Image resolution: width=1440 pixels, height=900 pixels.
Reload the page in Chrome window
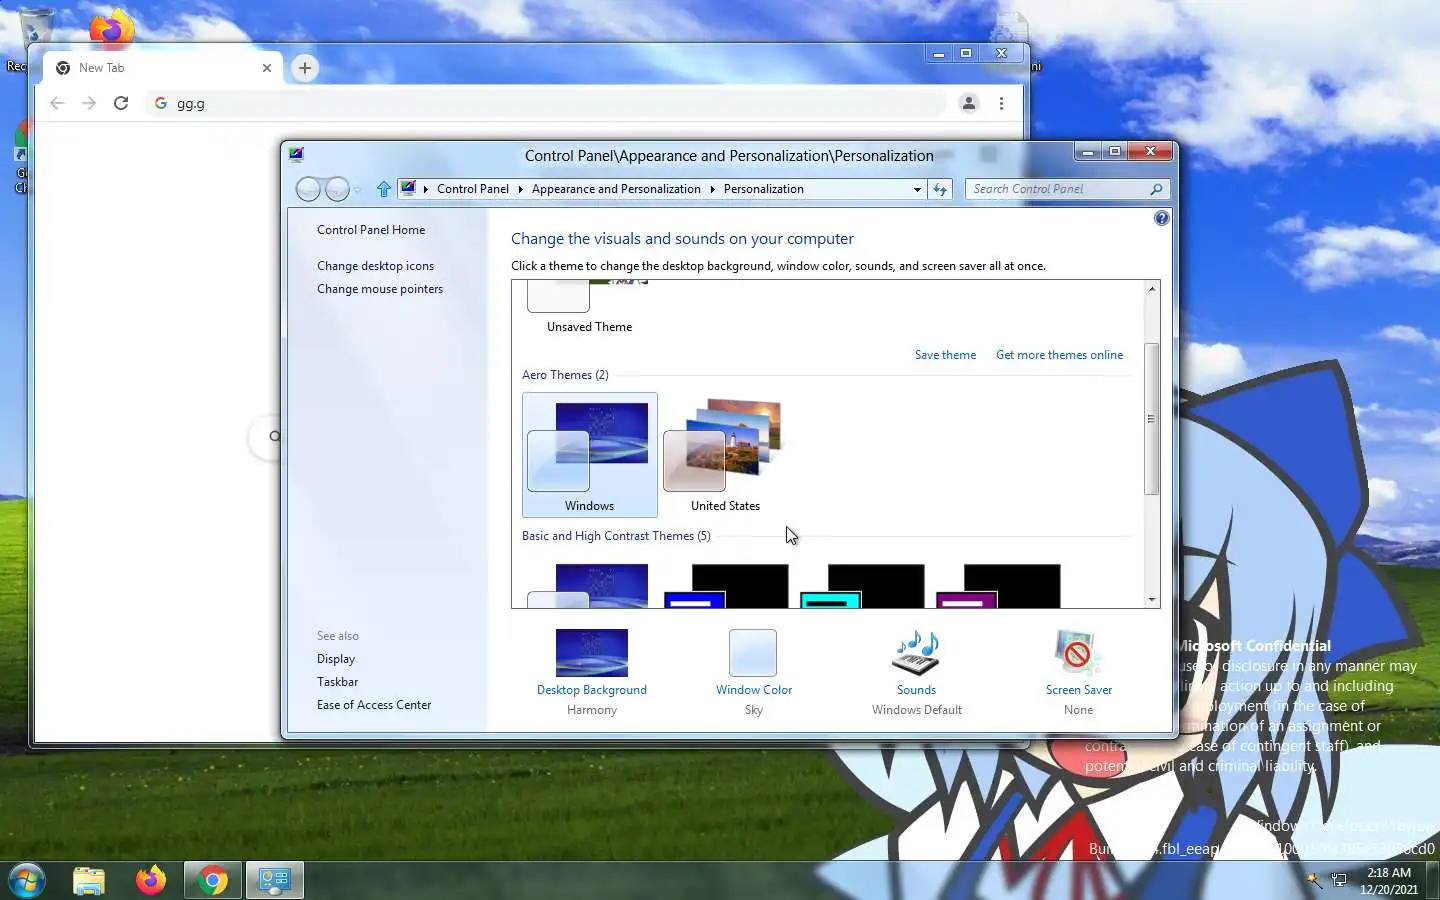pyautogui.click(x=121, y=103)
